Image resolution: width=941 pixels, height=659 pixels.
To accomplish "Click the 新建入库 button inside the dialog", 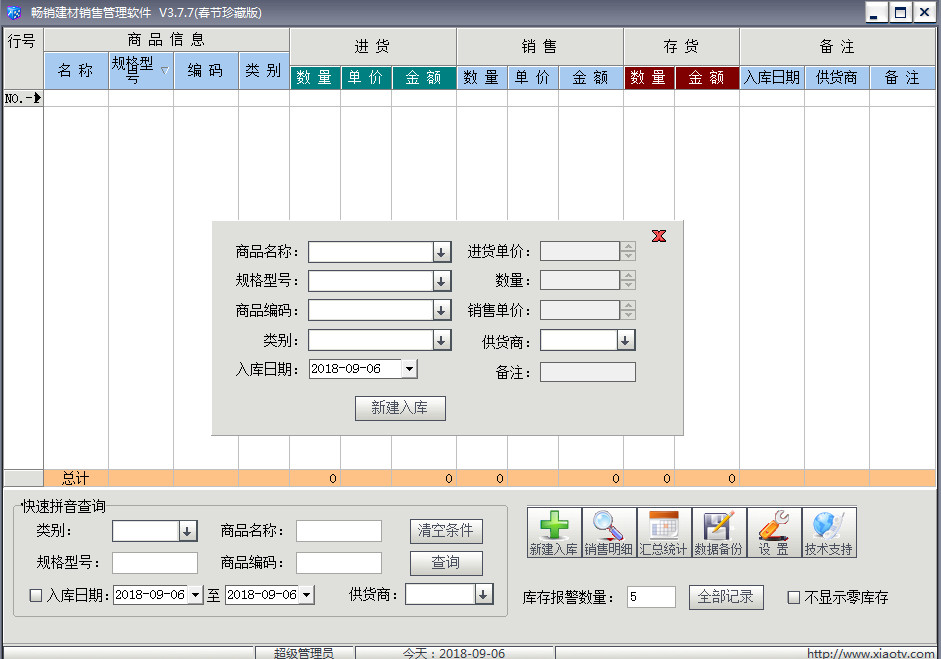I will click(400, 408).
